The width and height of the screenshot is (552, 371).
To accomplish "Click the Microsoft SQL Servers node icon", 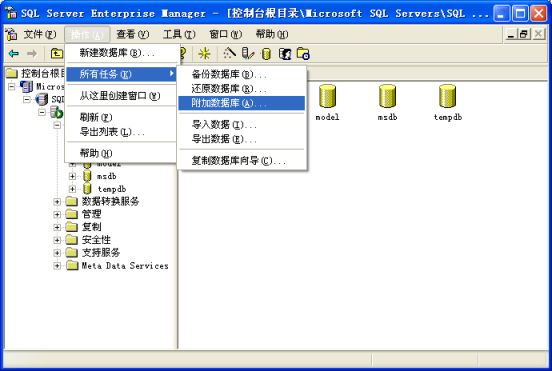I will point(26,86).
